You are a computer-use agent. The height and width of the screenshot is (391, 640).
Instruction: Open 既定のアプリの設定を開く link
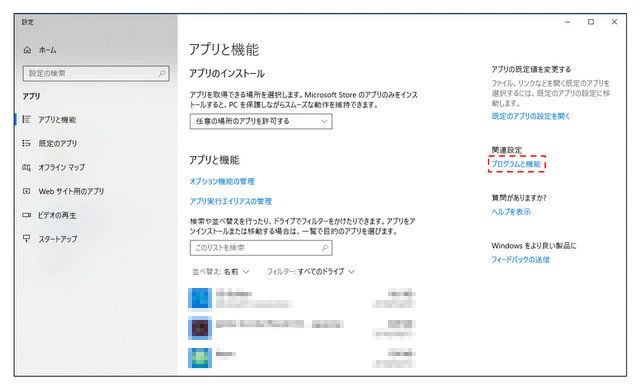(x=531, y=116)
